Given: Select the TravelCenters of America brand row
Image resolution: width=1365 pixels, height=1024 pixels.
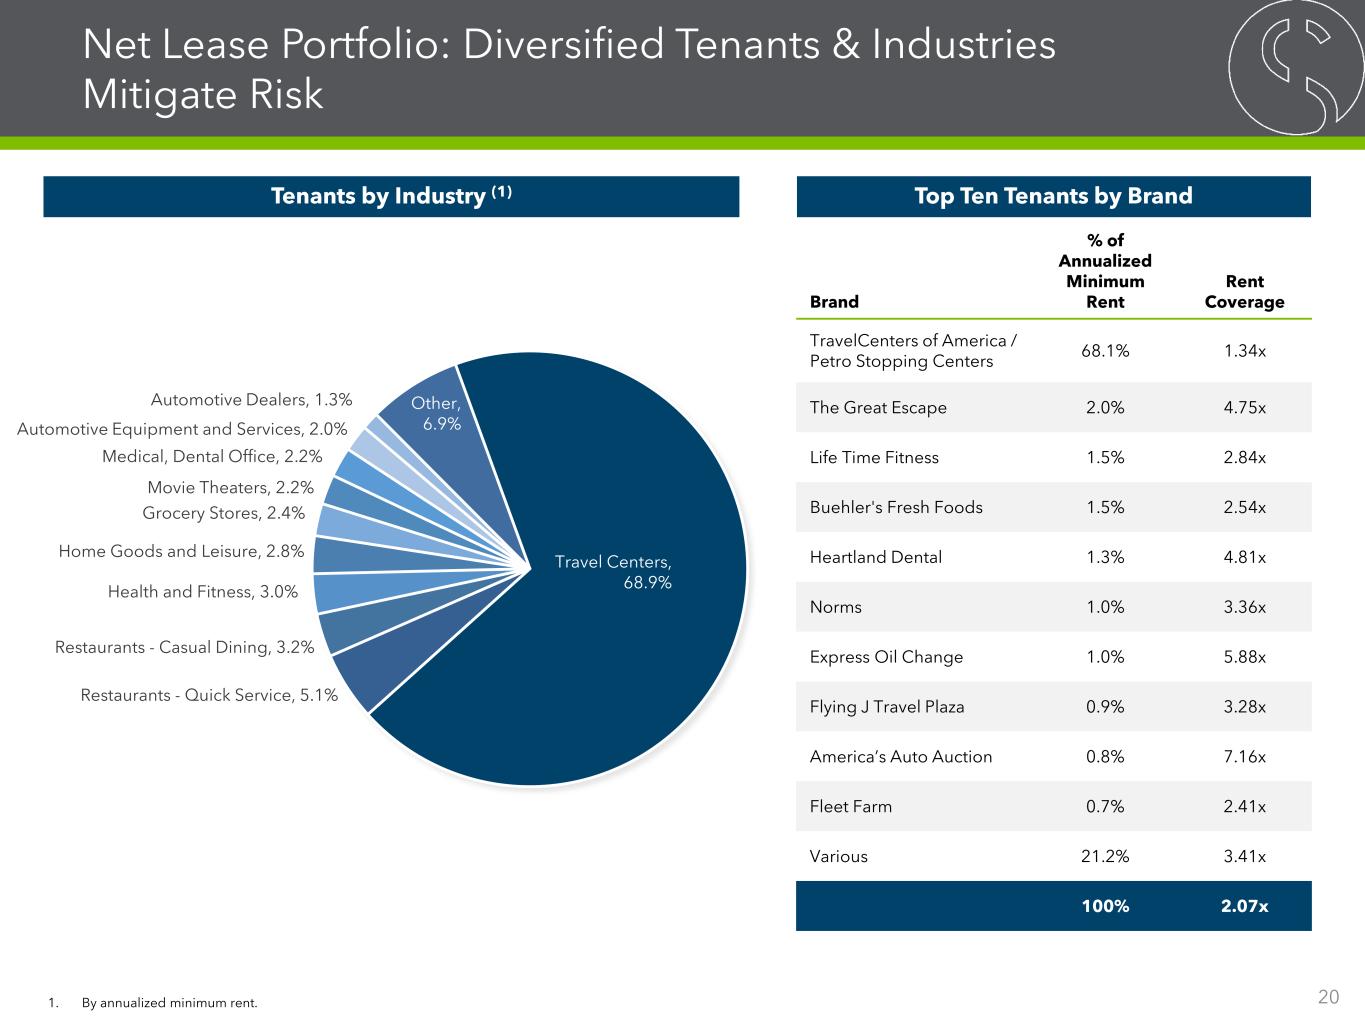Looking at the screenshot, I should click(x=1053, y=351).
